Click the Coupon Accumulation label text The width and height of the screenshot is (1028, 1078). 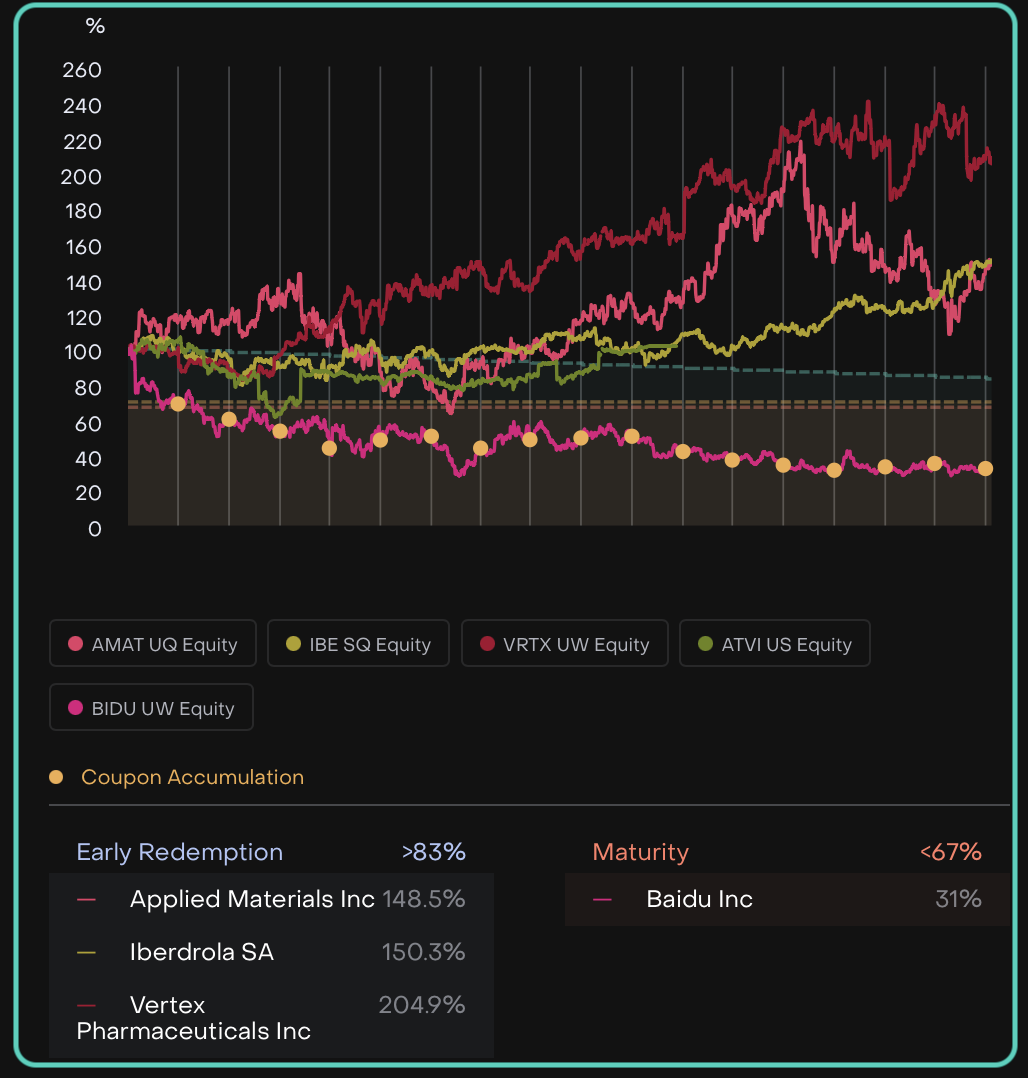192,777
